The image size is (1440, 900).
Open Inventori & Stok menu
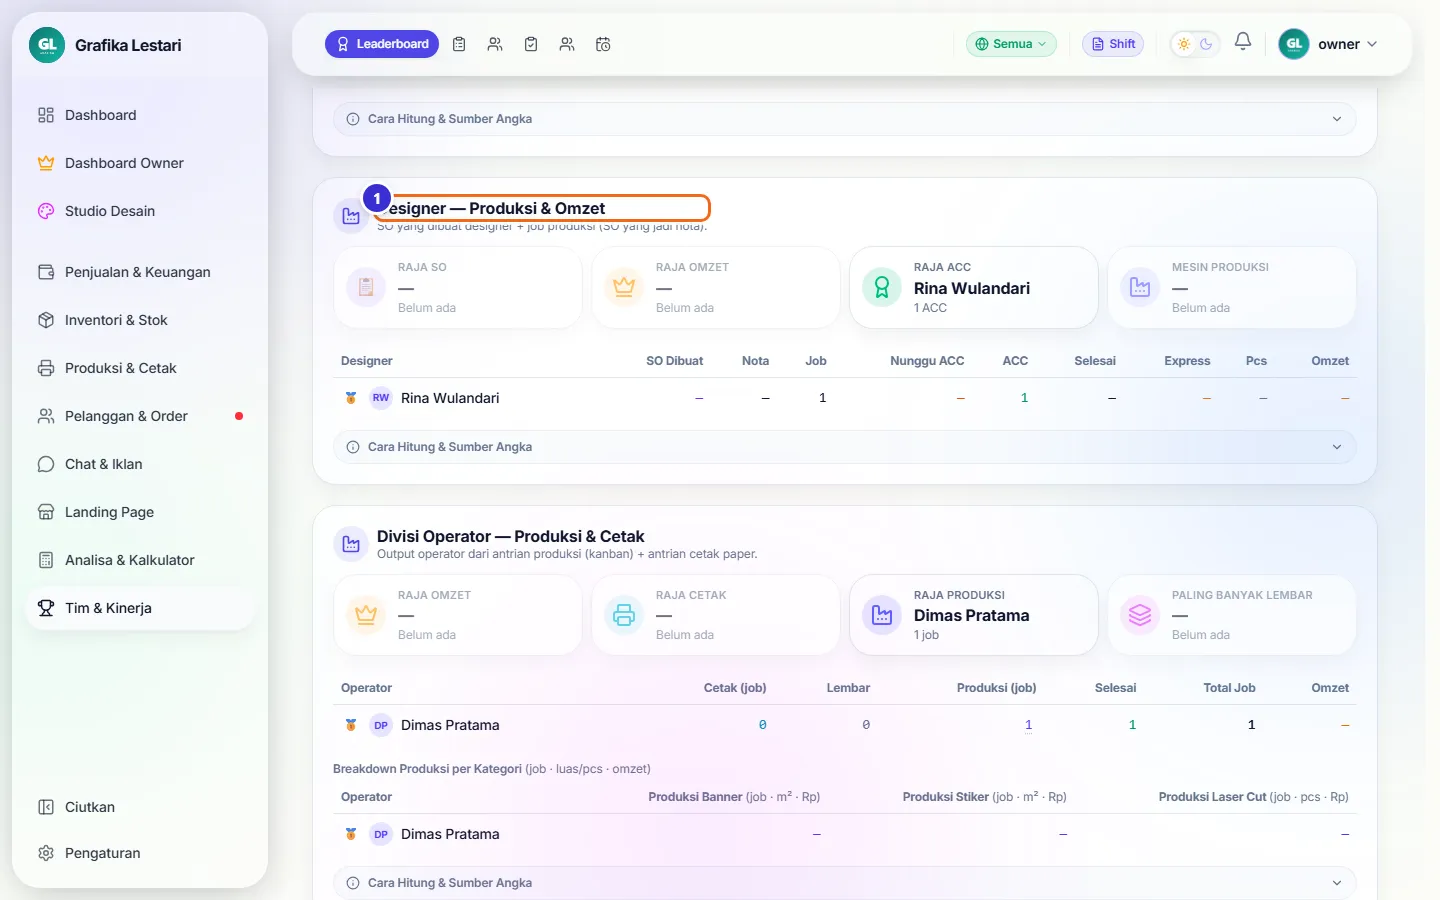[140, 320]
